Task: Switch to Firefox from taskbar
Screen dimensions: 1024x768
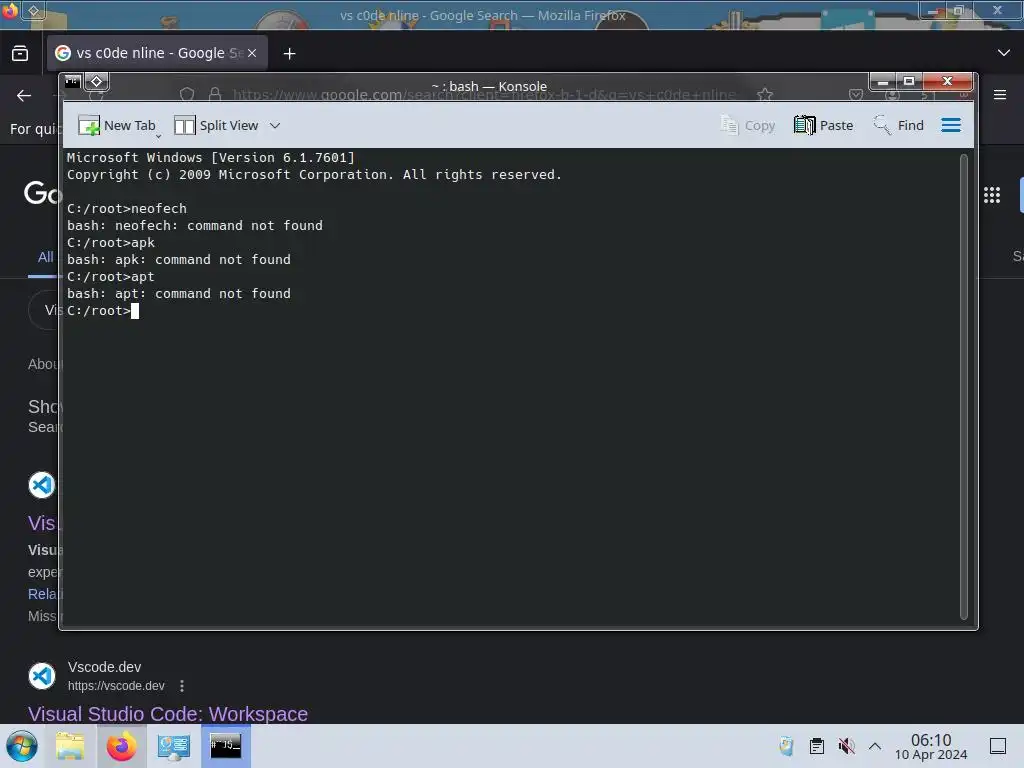Action: pos(121,746)
